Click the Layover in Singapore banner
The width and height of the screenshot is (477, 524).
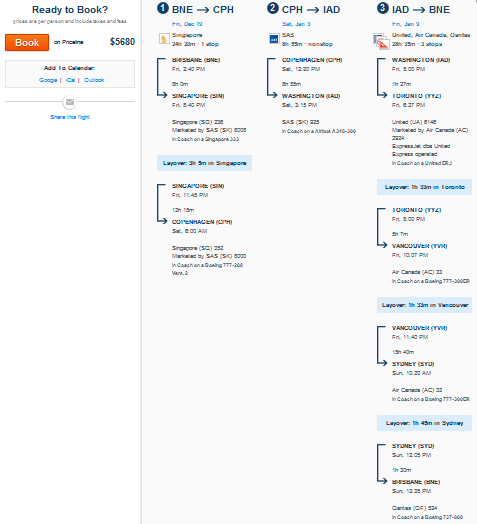click(204, 163)
